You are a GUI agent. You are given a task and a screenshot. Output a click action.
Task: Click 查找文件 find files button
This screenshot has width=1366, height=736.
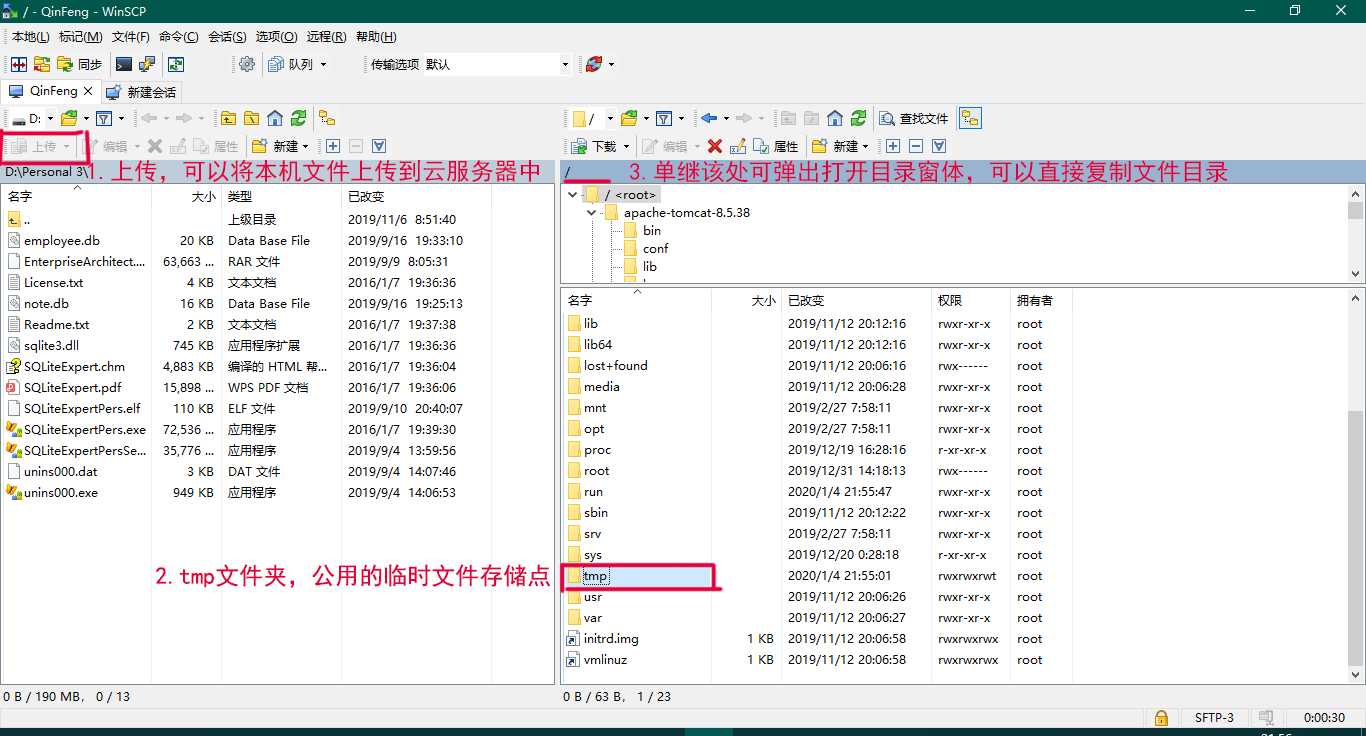coord(914,118)
